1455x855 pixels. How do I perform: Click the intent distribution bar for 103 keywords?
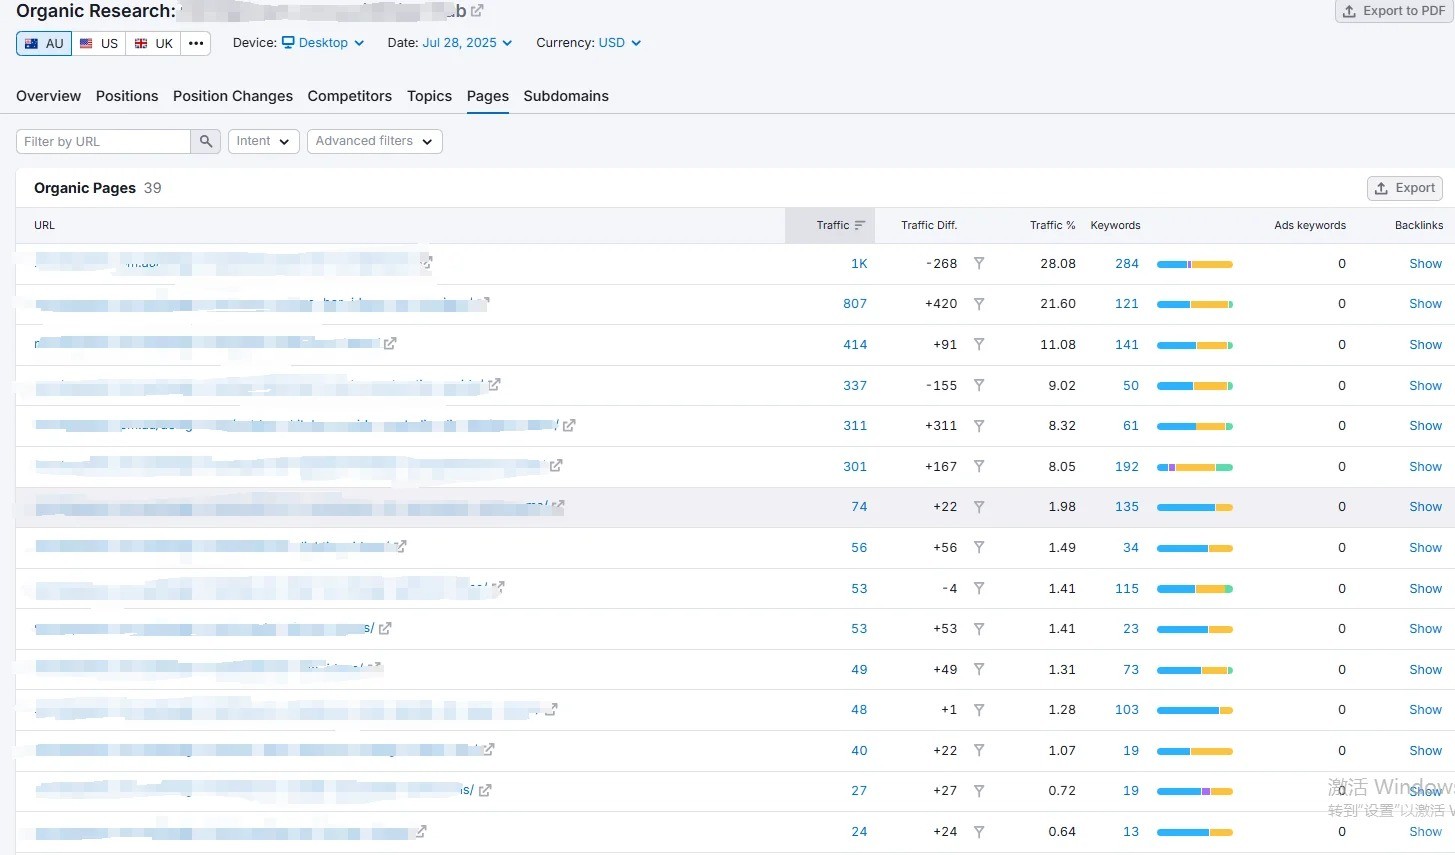pyautogui.click(x=1195, y=710)
